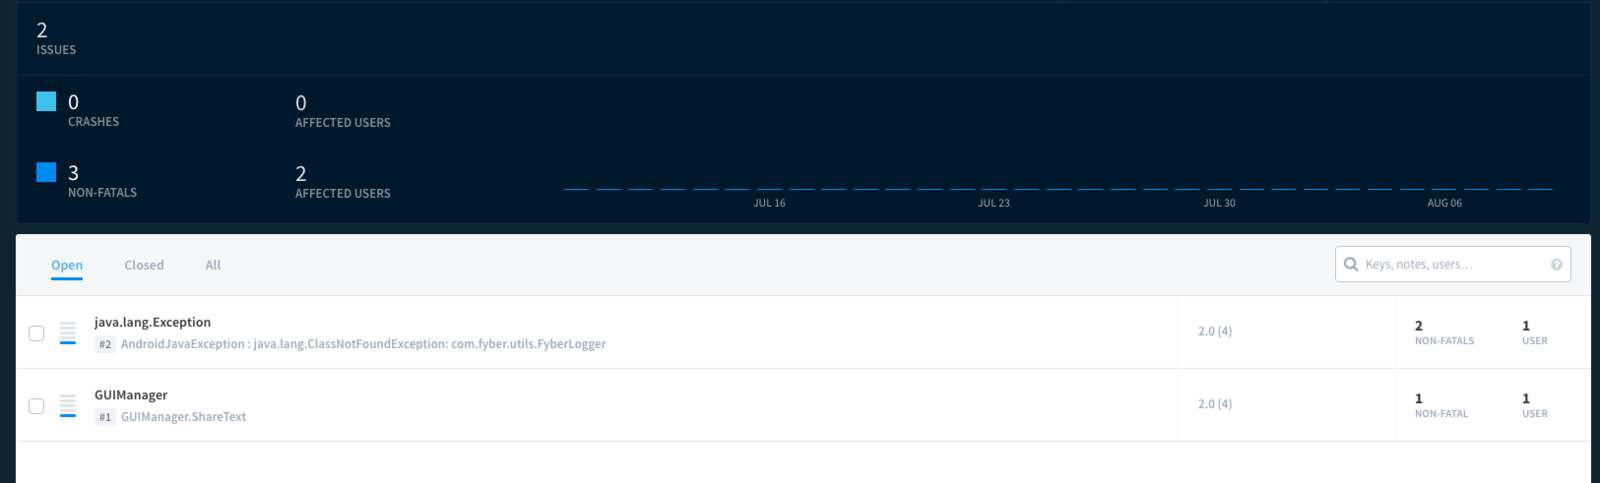Click version 2.0 (4) in GUIManager row
The height and width of the screenshot is (483, 1600).
pyautogui.click(x=1215, y=404)
